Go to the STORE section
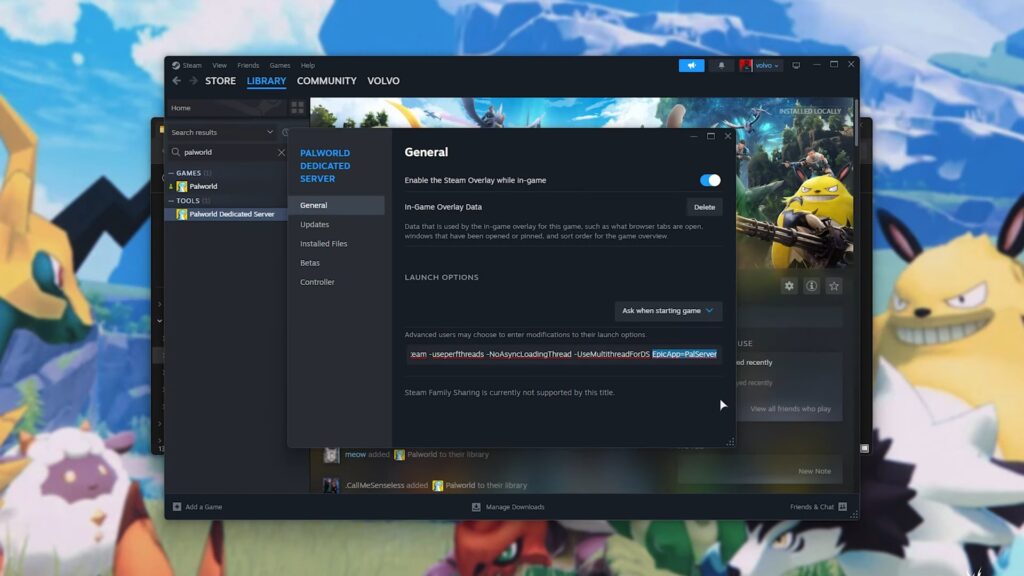Image resolution: width=1024 pixels, height=576 pixels. (x=220, y=81)
